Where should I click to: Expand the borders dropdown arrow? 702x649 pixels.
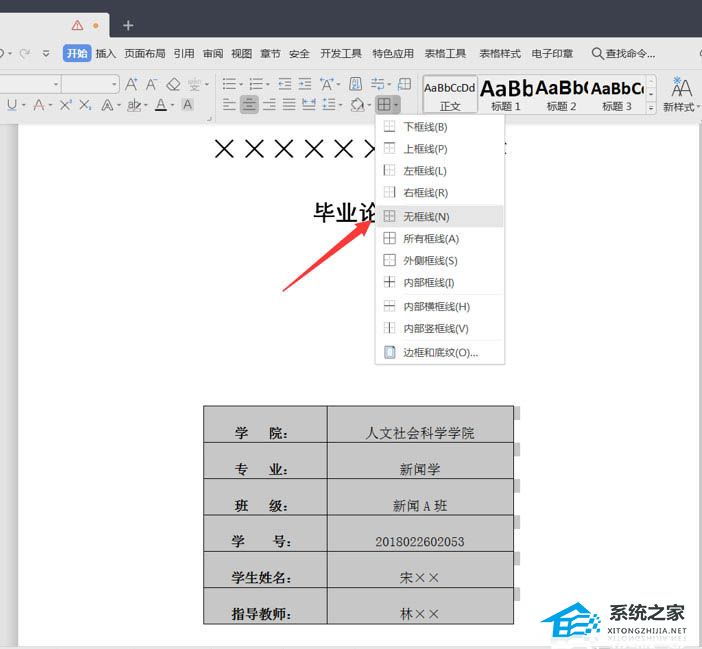pyautogui.click(x=397, y=105)
